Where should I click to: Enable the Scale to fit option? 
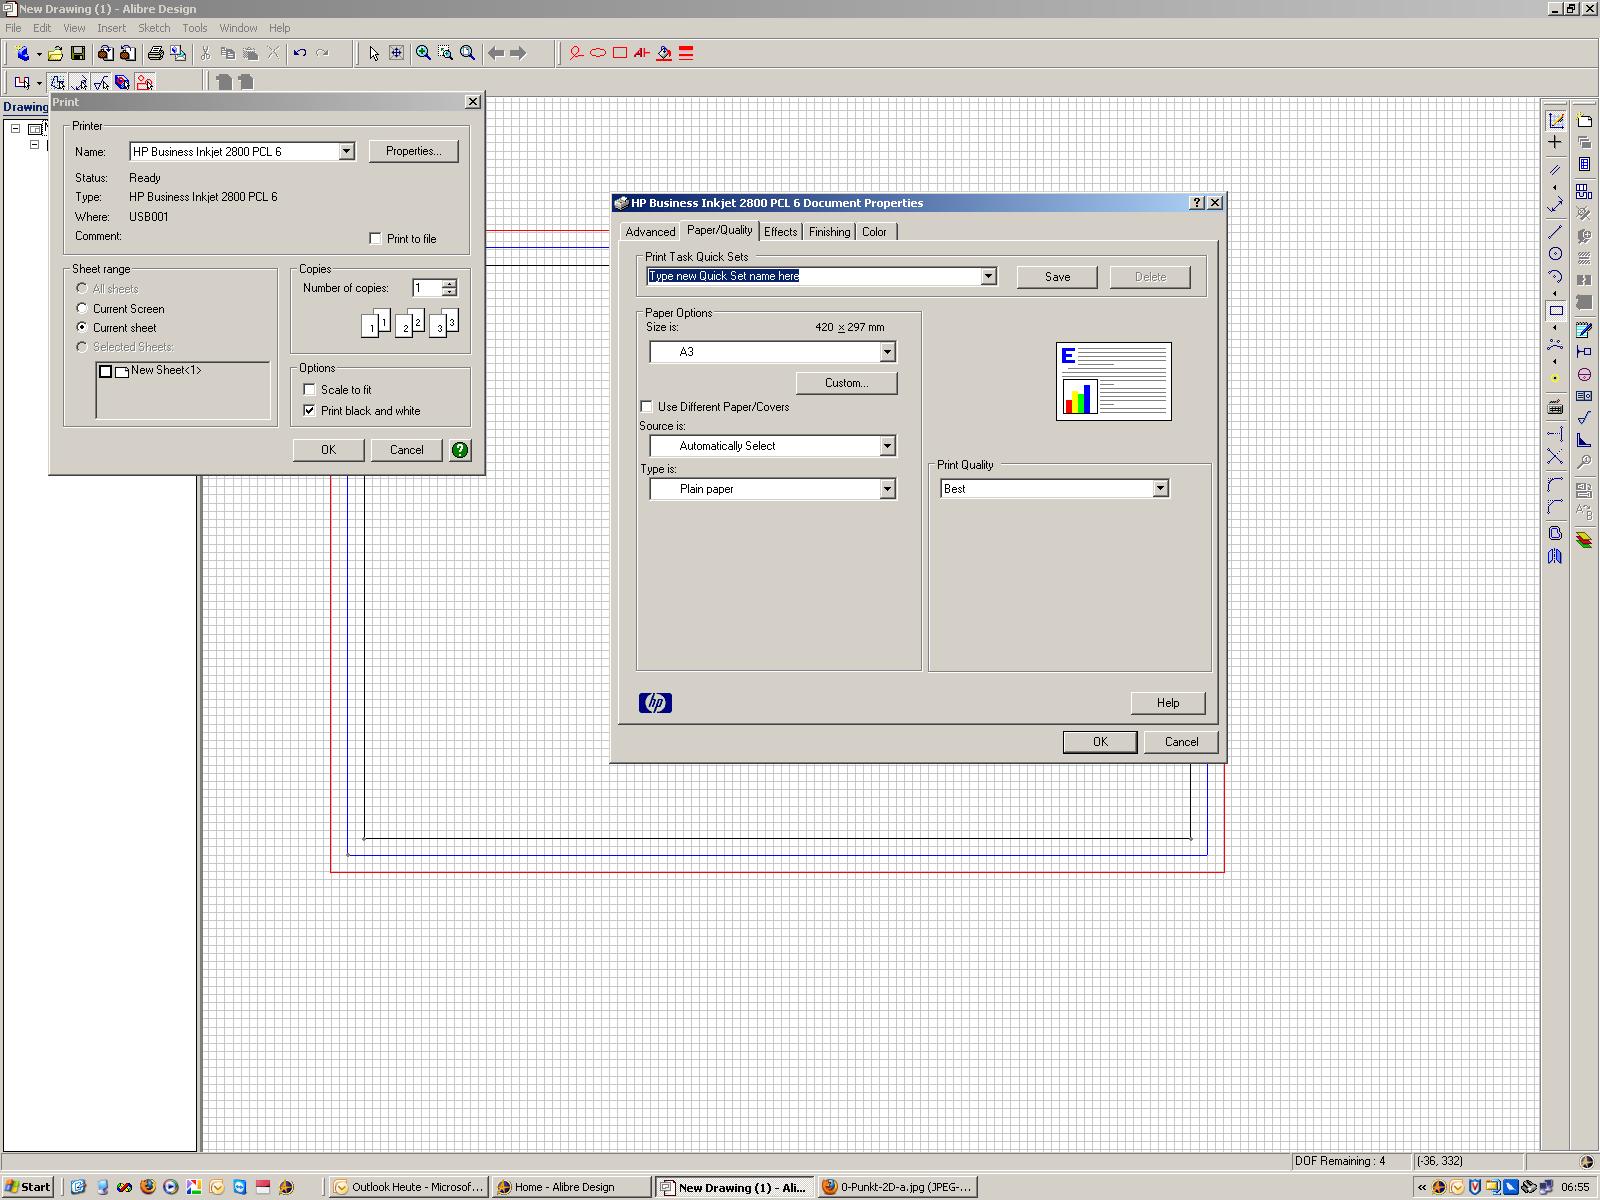310,390
